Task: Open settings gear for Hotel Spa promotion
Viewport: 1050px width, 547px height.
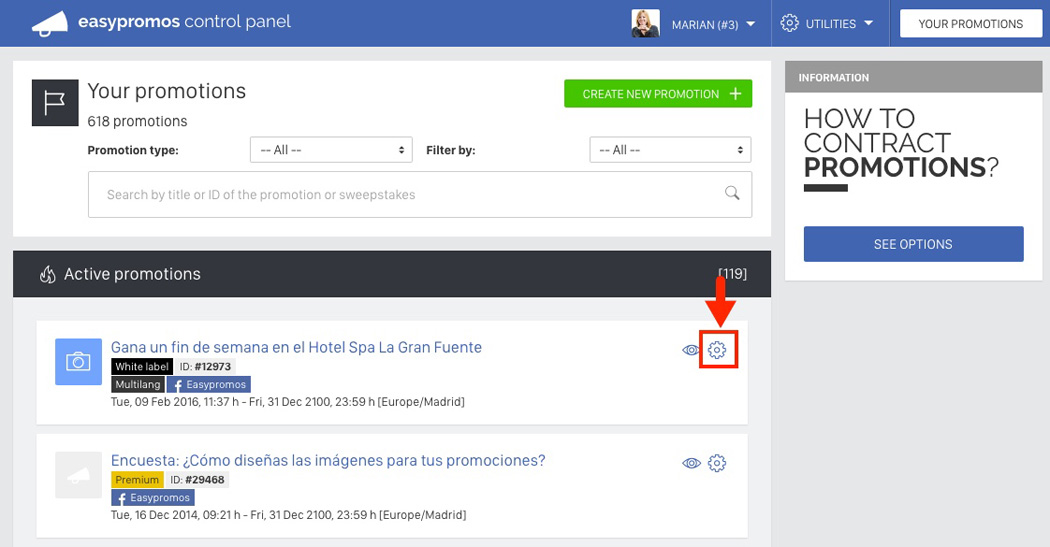Action: click(717, 350)
